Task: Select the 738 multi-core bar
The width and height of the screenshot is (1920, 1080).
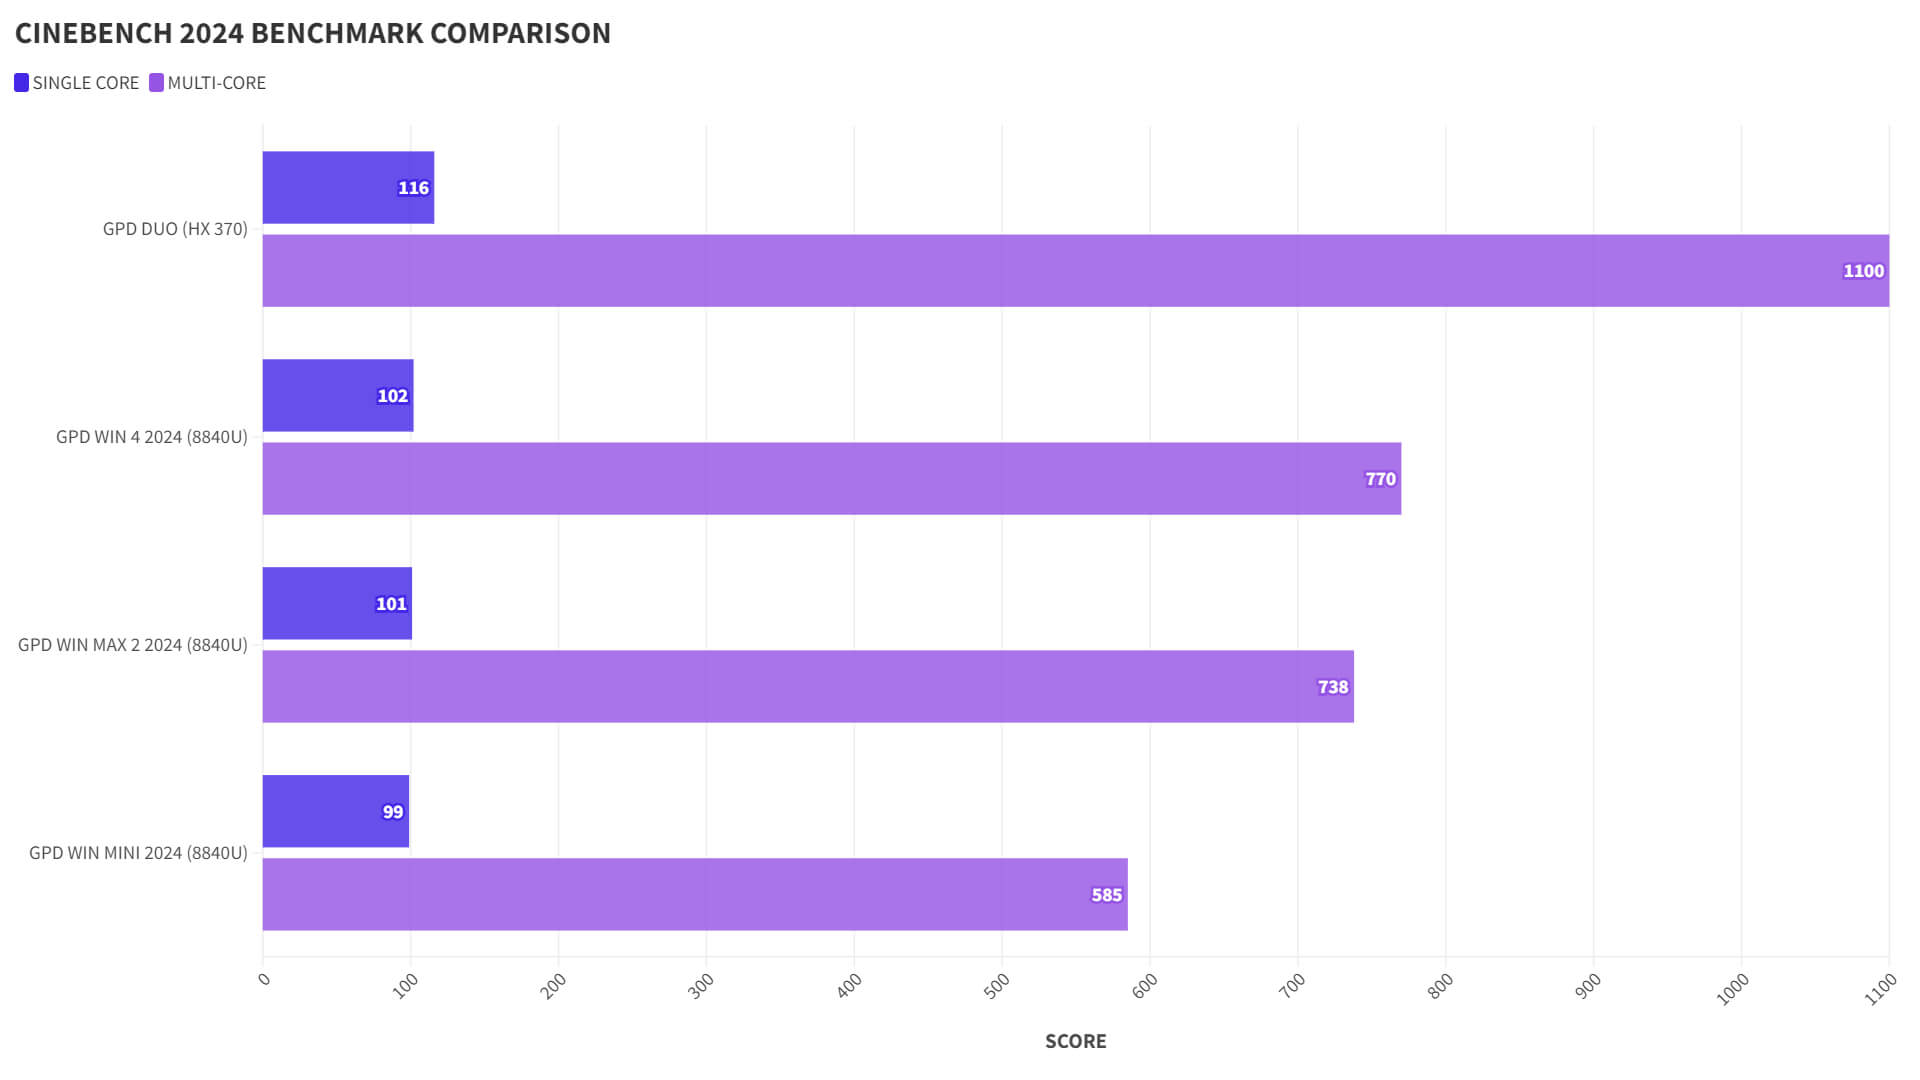Action: pos(808,687)
